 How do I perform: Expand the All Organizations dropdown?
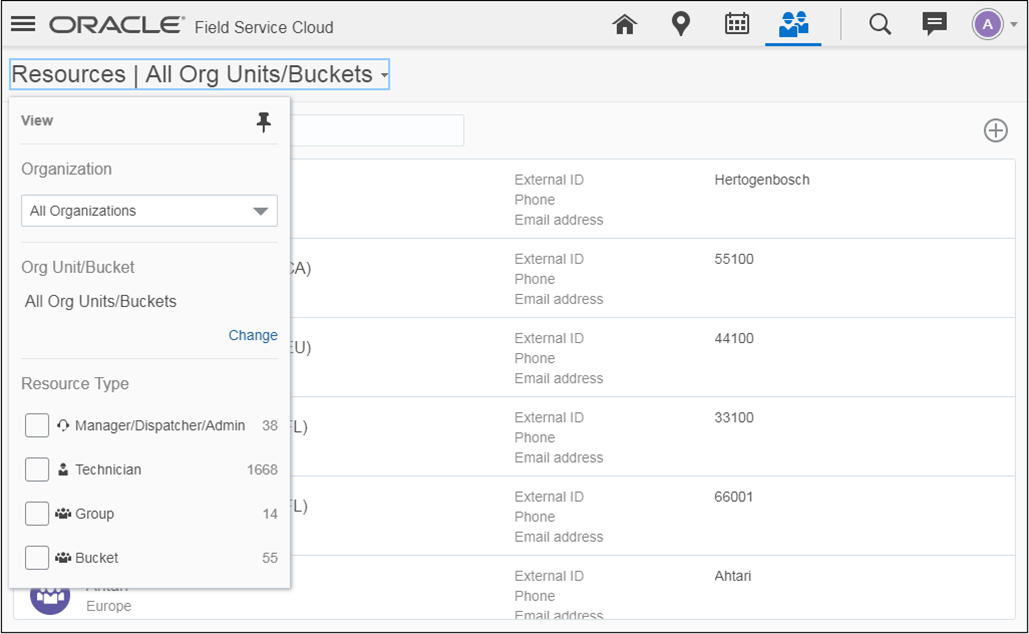pyautogui.click(x=149, y=211)
